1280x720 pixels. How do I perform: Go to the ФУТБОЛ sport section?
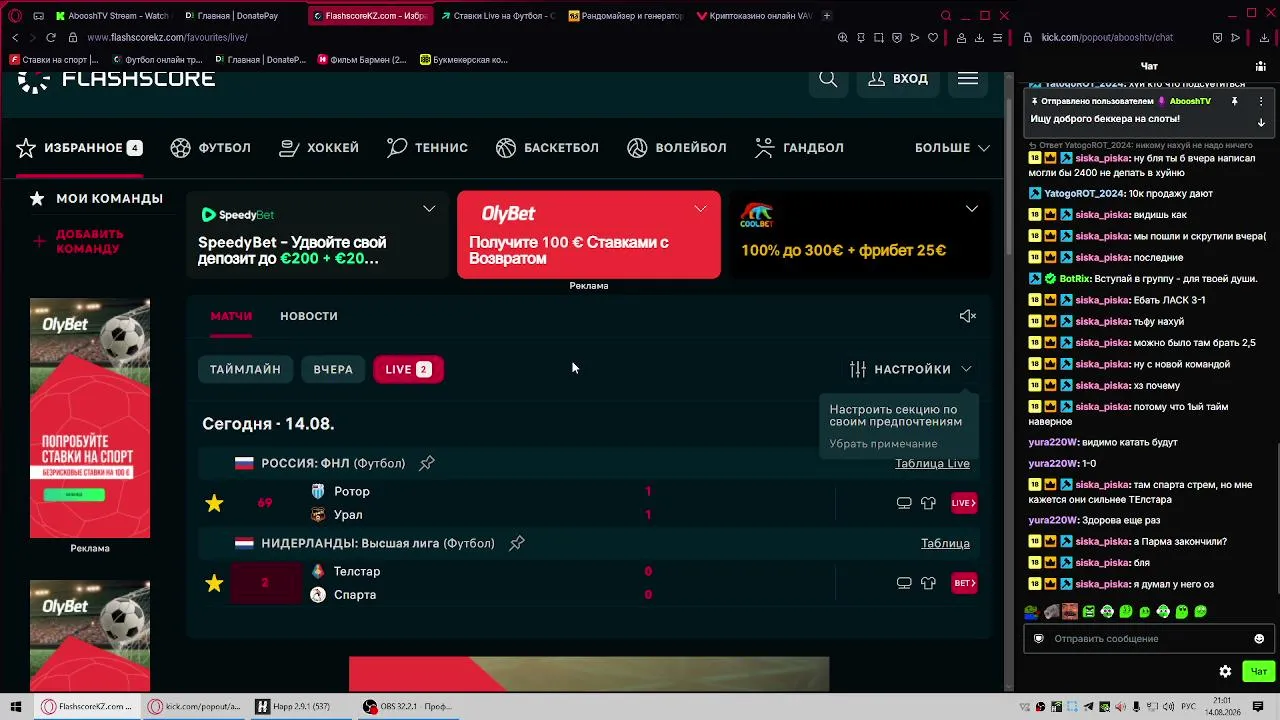click(x=211, y=148)
